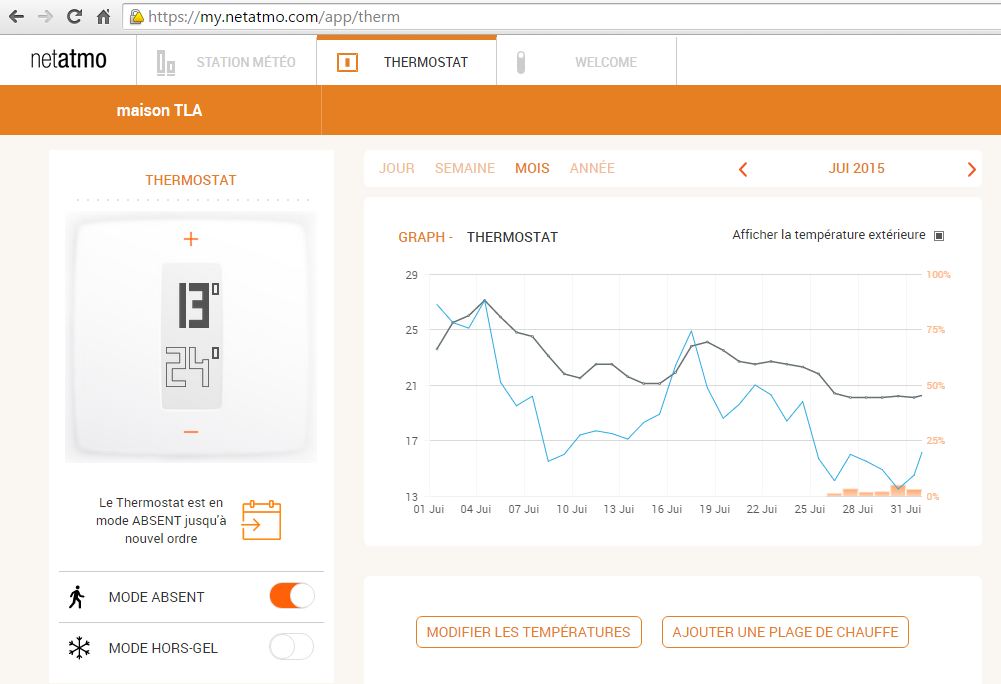
Task: Click the GRAPH - THERMOSTAT title
Action: point(478,237)
